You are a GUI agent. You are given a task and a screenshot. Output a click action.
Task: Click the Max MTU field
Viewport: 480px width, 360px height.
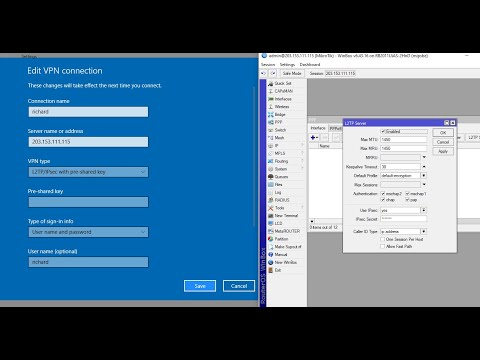tap(403, 140)
